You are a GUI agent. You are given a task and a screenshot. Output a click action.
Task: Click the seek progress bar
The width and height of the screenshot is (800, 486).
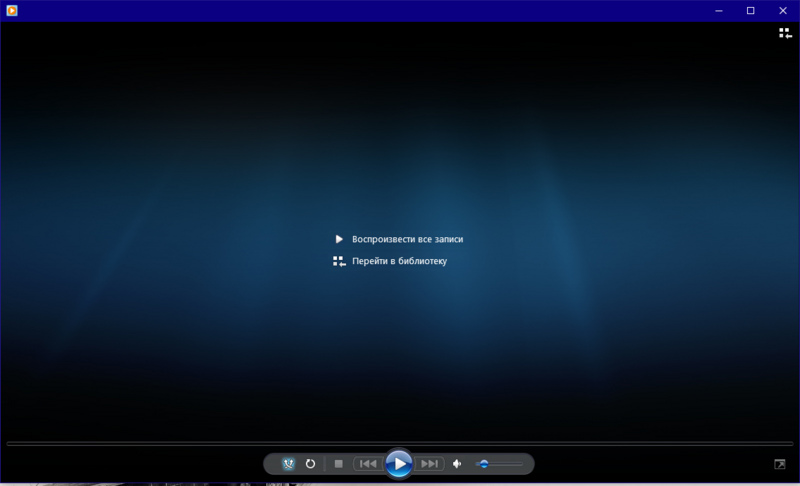pos(399,444)
